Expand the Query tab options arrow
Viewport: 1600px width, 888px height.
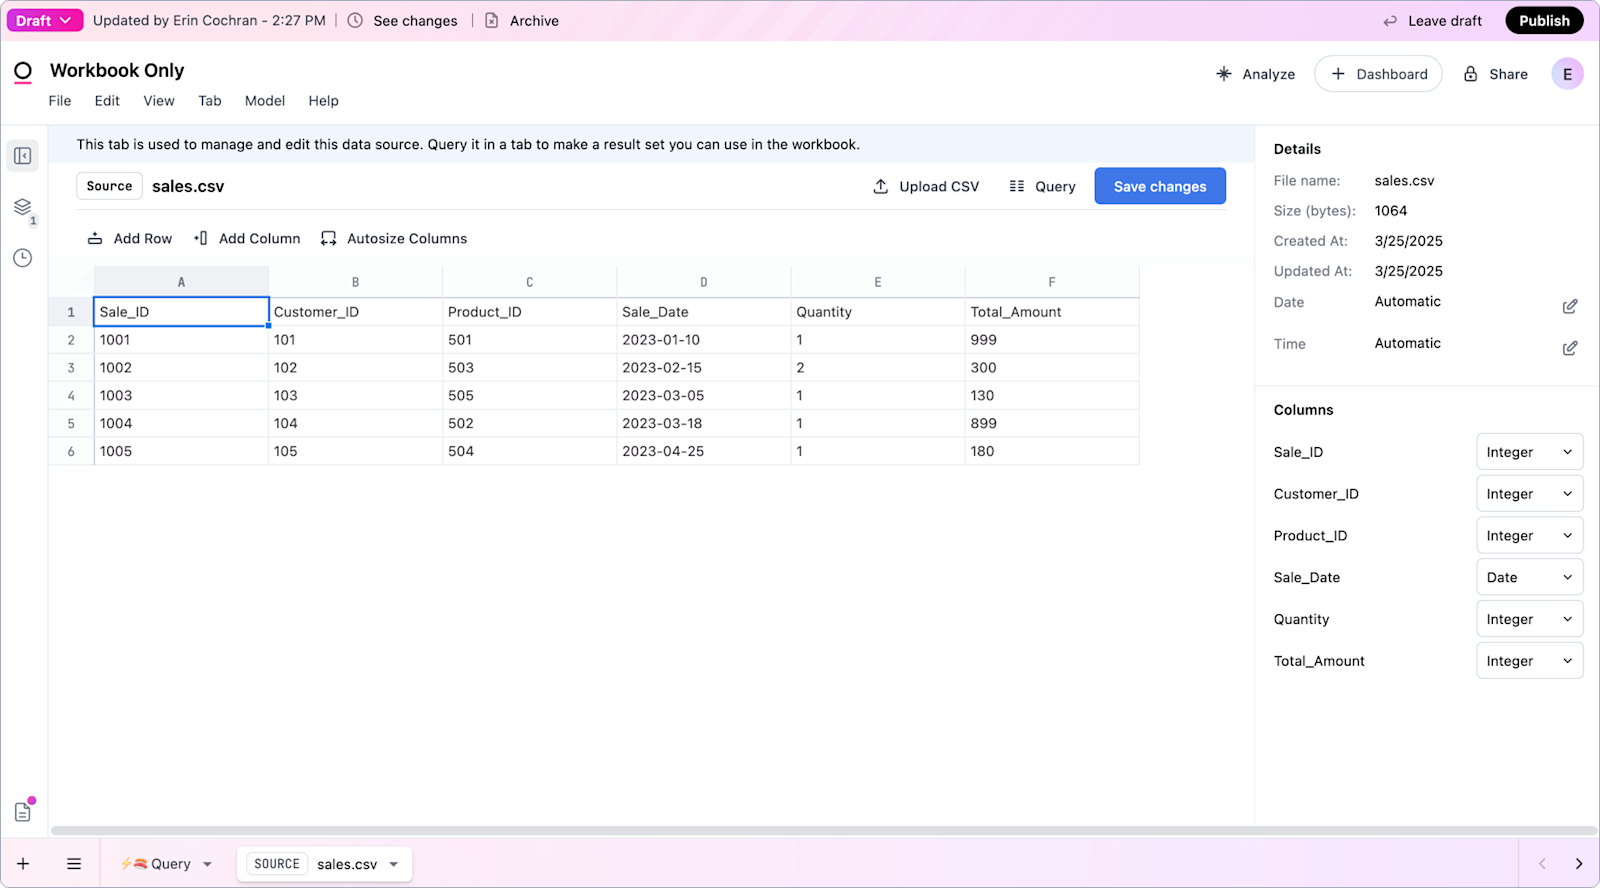click(208, 864)
